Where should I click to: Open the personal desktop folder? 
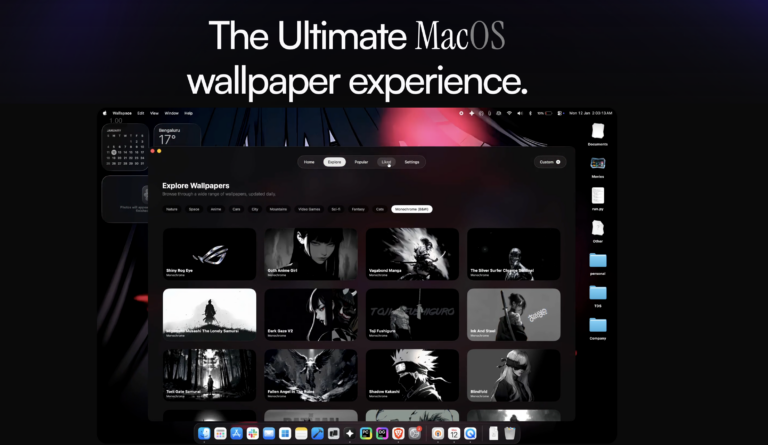tap(598, 264)
